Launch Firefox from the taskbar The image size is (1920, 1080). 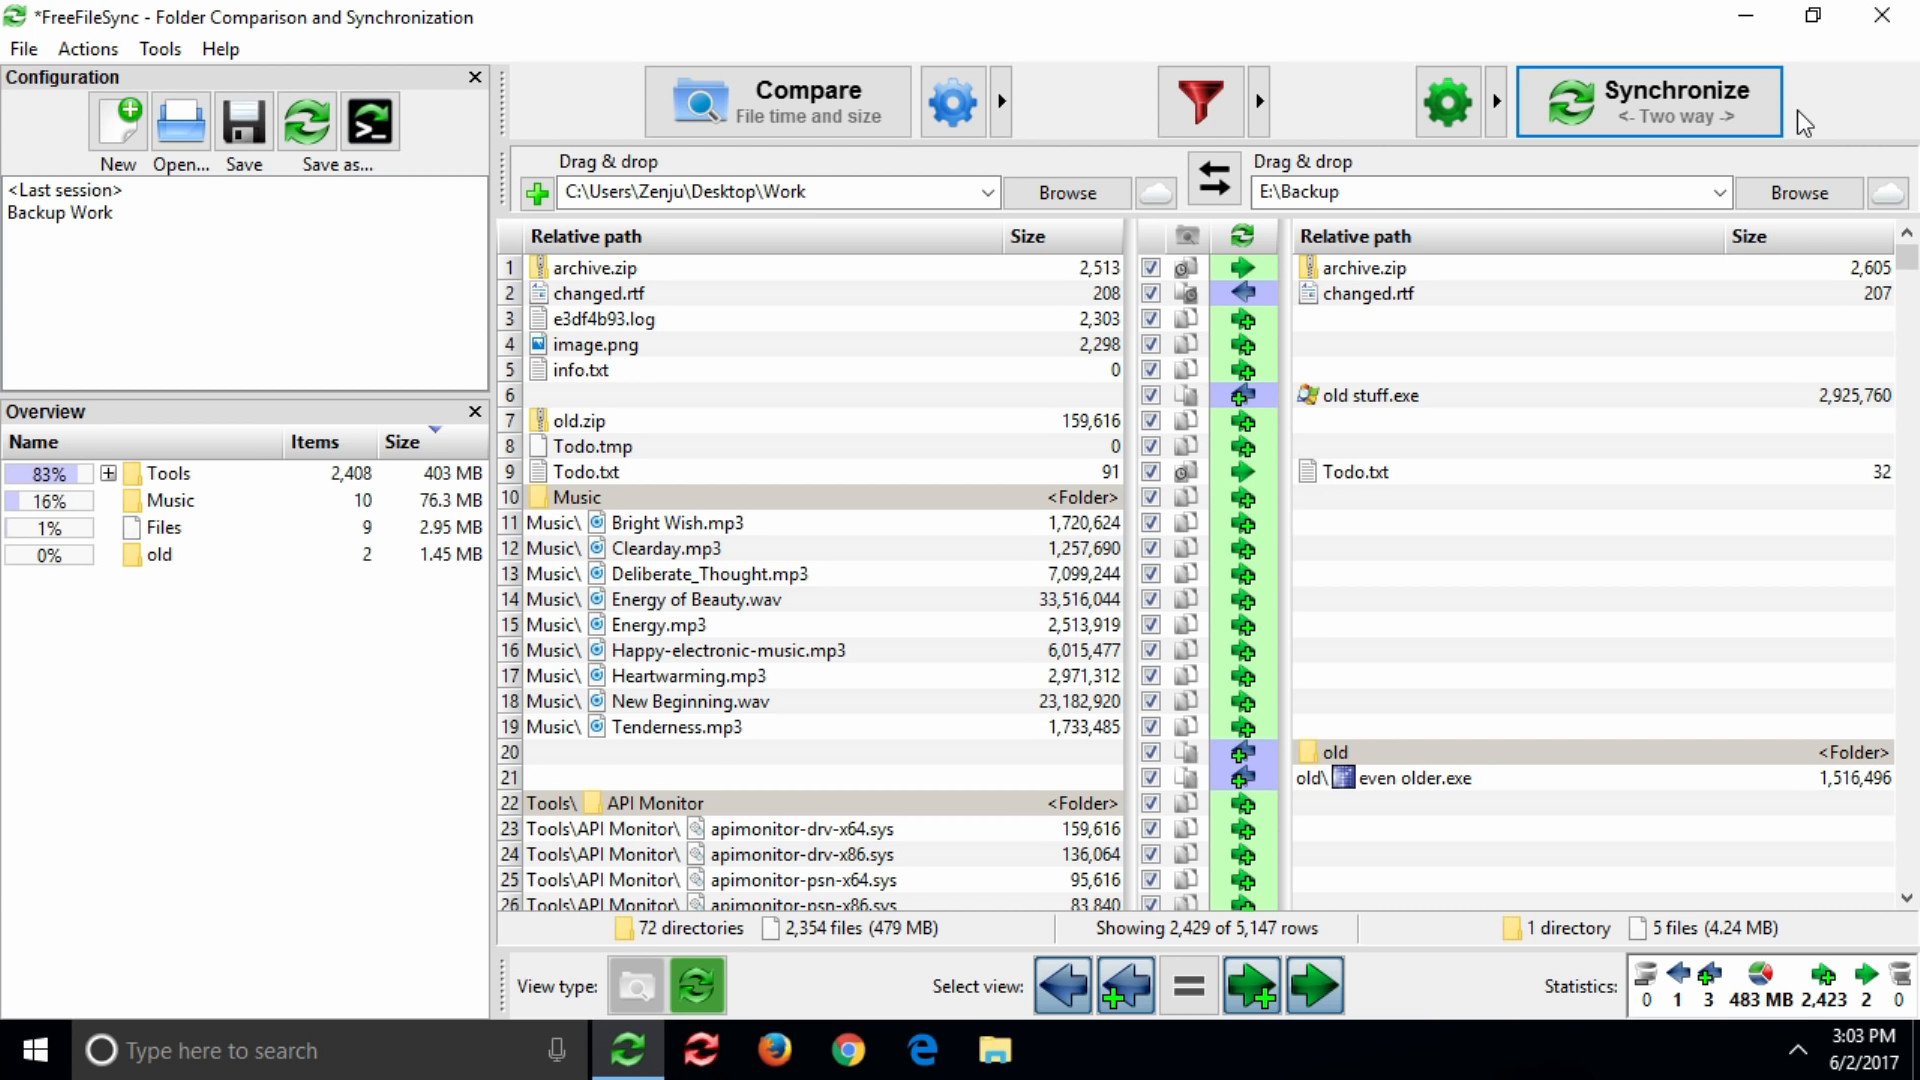(774, 1050)
